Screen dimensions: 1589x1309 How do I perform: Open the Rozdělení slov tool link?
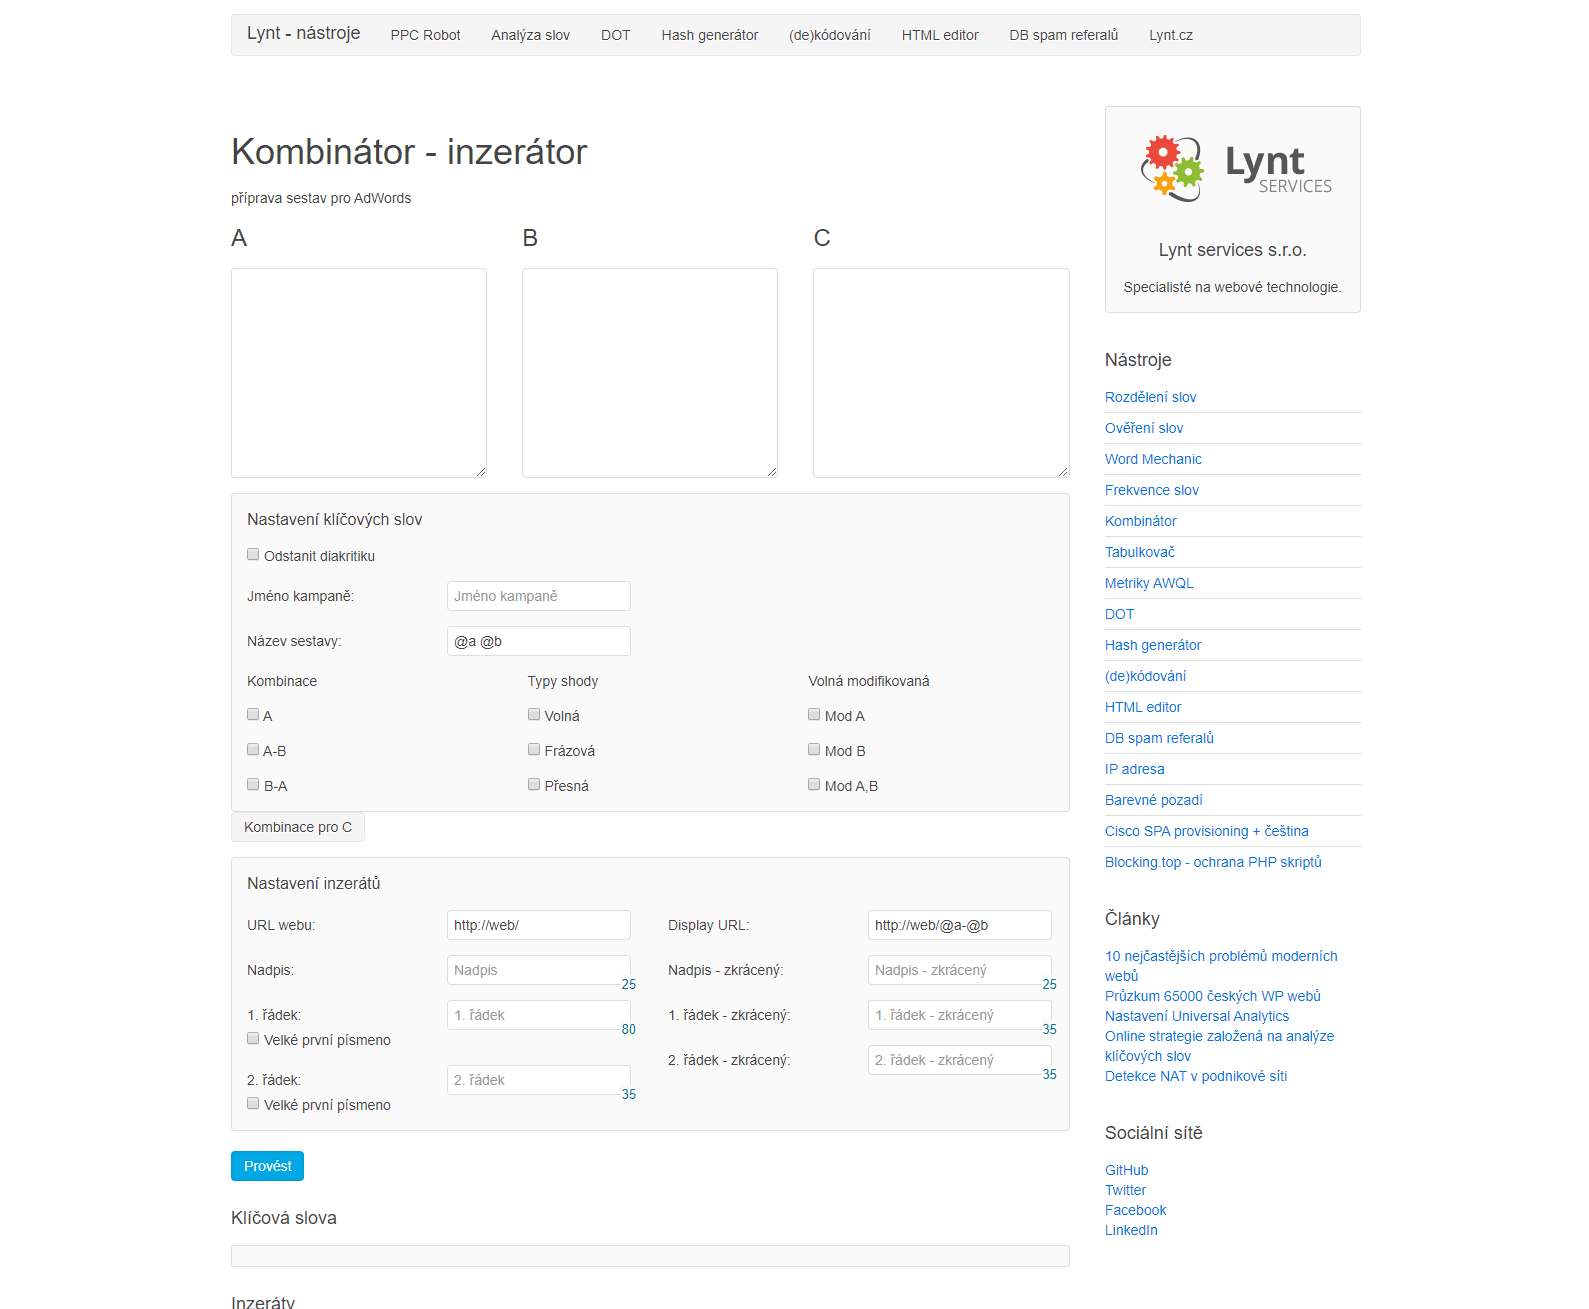tap(1150, 397)
